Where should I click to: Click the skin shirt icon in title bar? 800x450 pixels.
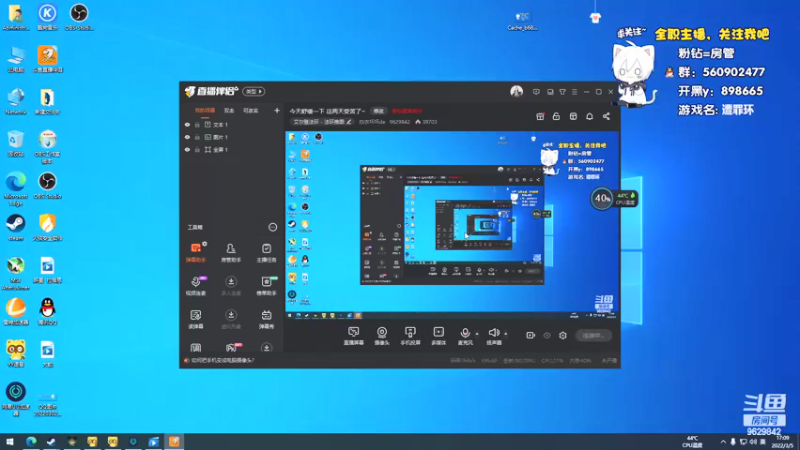562,92
